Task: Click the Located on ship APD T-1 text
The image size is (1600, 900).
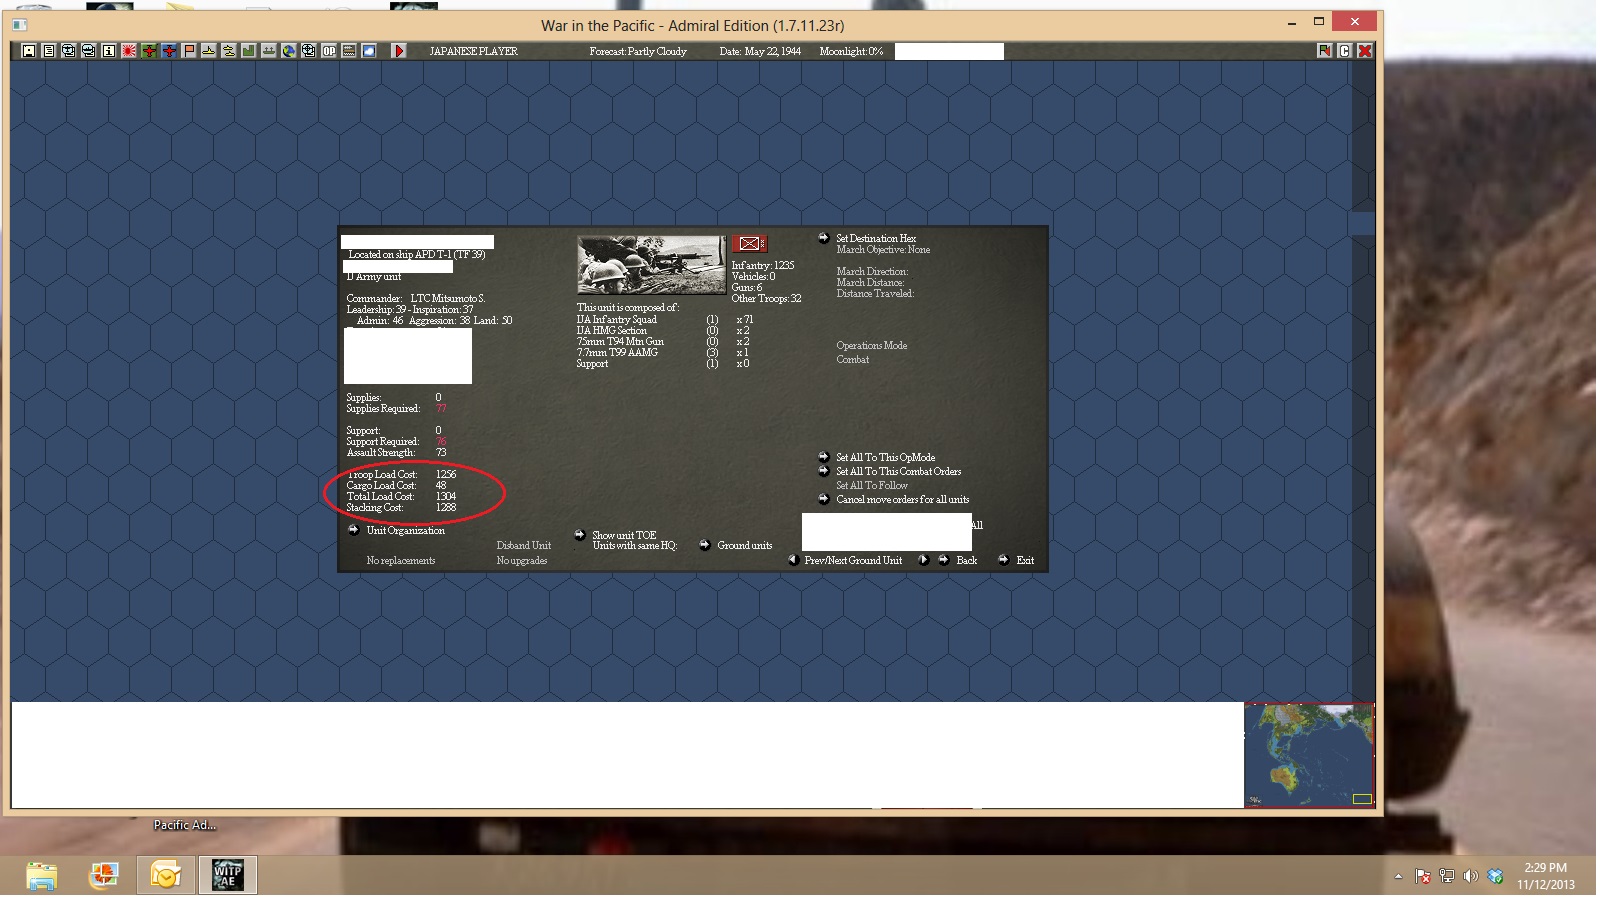Action: (x=417, y=254)
